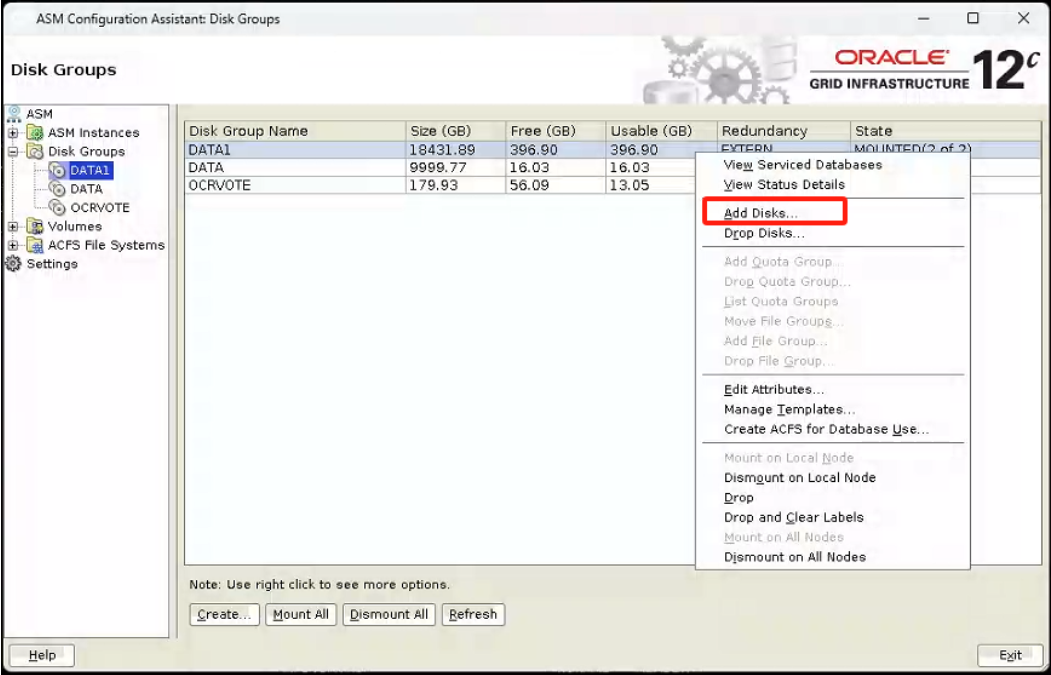Exit the ASM Configuration Assistant
Screen dimensions: 1051x675
[x=1010, y=655]
